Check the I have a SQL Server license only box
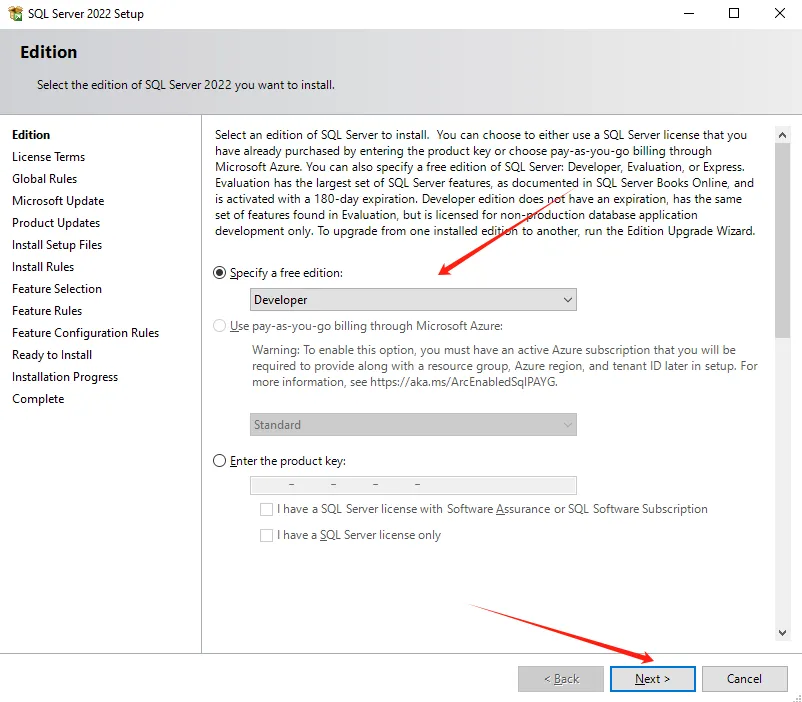The width and height of the screenshot is (802, 702). pos(266,535)
